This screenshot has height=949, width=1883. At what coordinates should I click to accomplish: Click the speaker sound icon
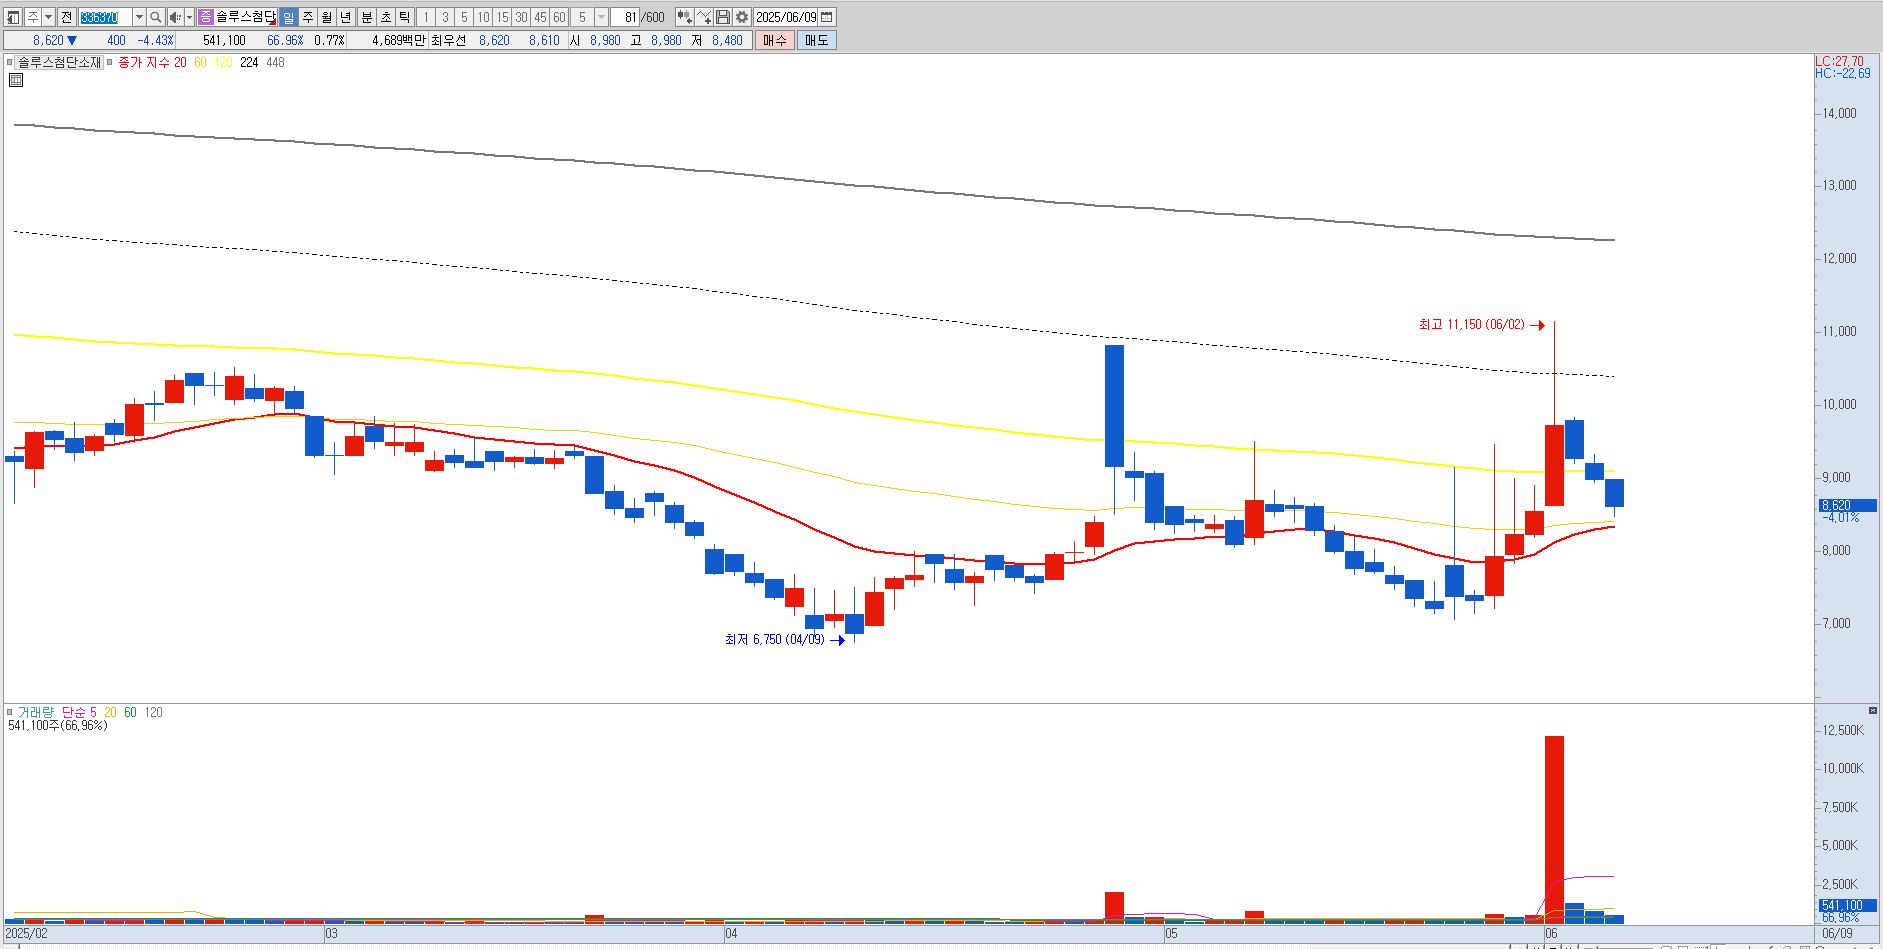[175, 17]
